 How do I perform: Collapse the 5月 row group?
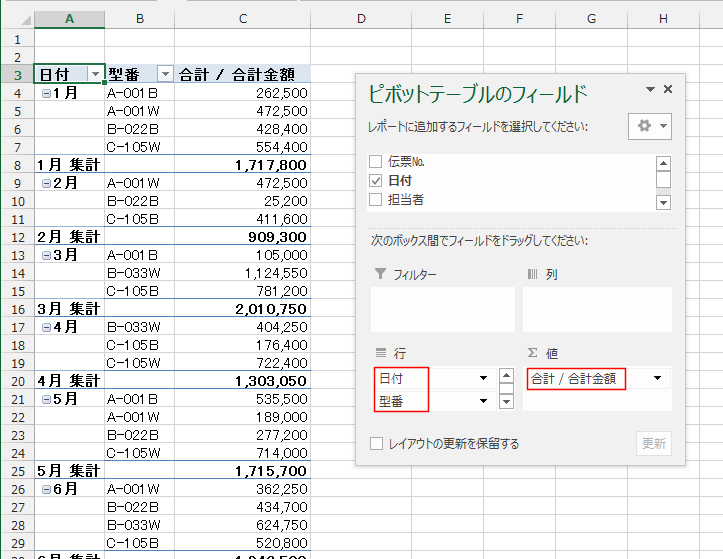(x=47, y=399)
